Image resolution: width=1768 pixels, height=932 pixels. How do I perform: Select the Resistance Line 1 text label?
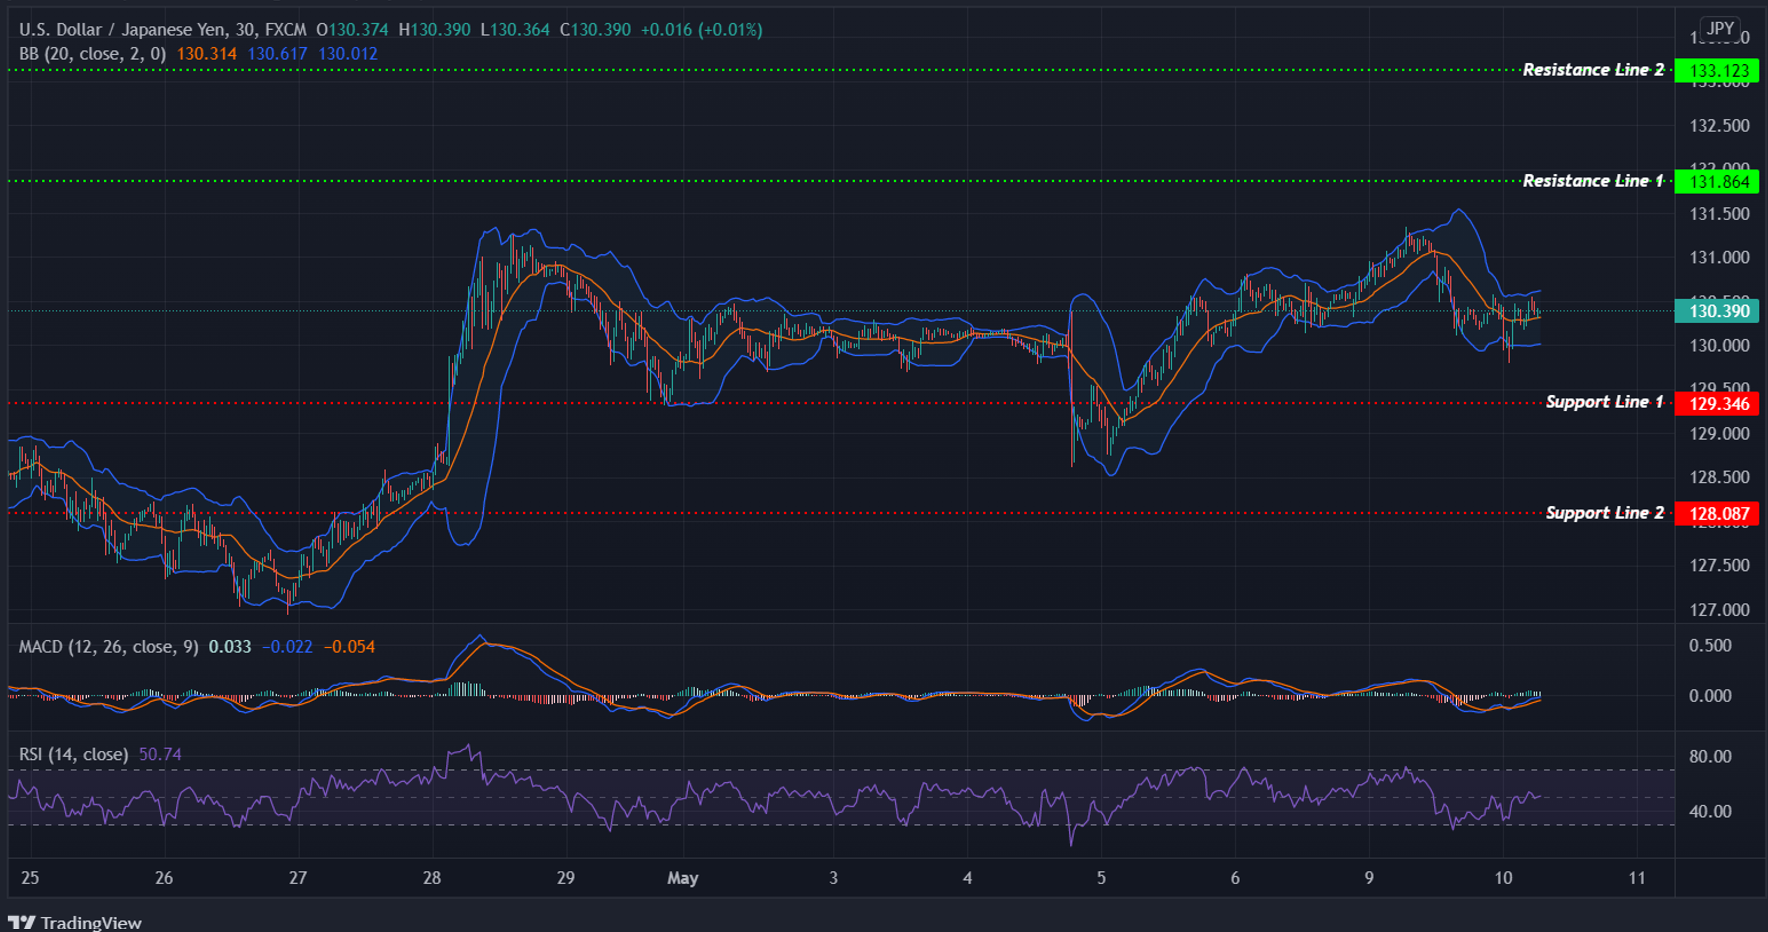point(1592,180)
